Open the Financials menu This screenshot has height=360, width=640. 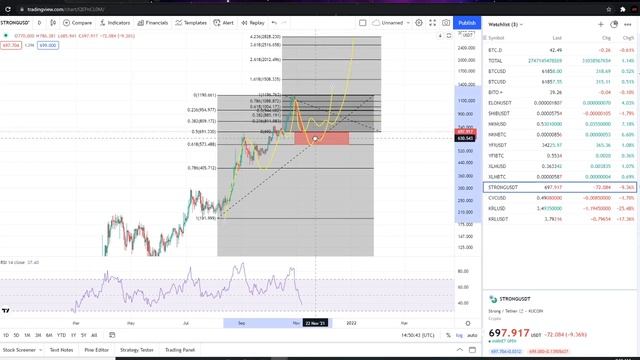pos(153,23)
